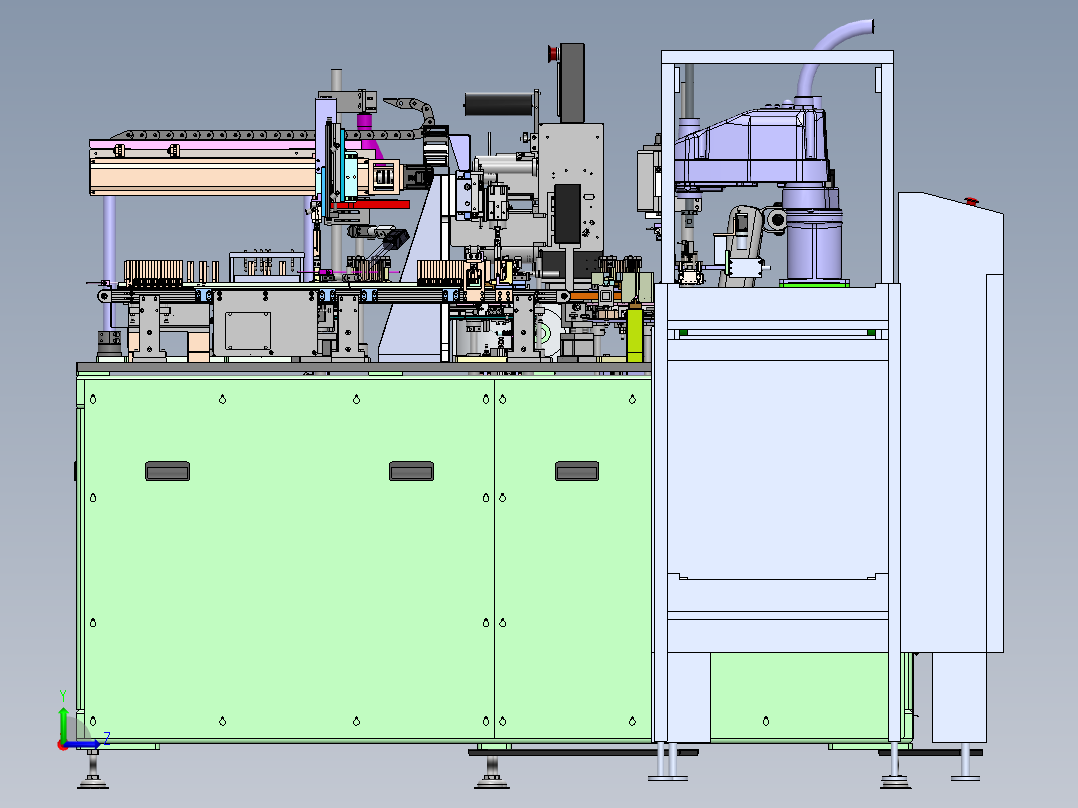
Task: Select the grey tabletop base plate
Action: point(364,368)
